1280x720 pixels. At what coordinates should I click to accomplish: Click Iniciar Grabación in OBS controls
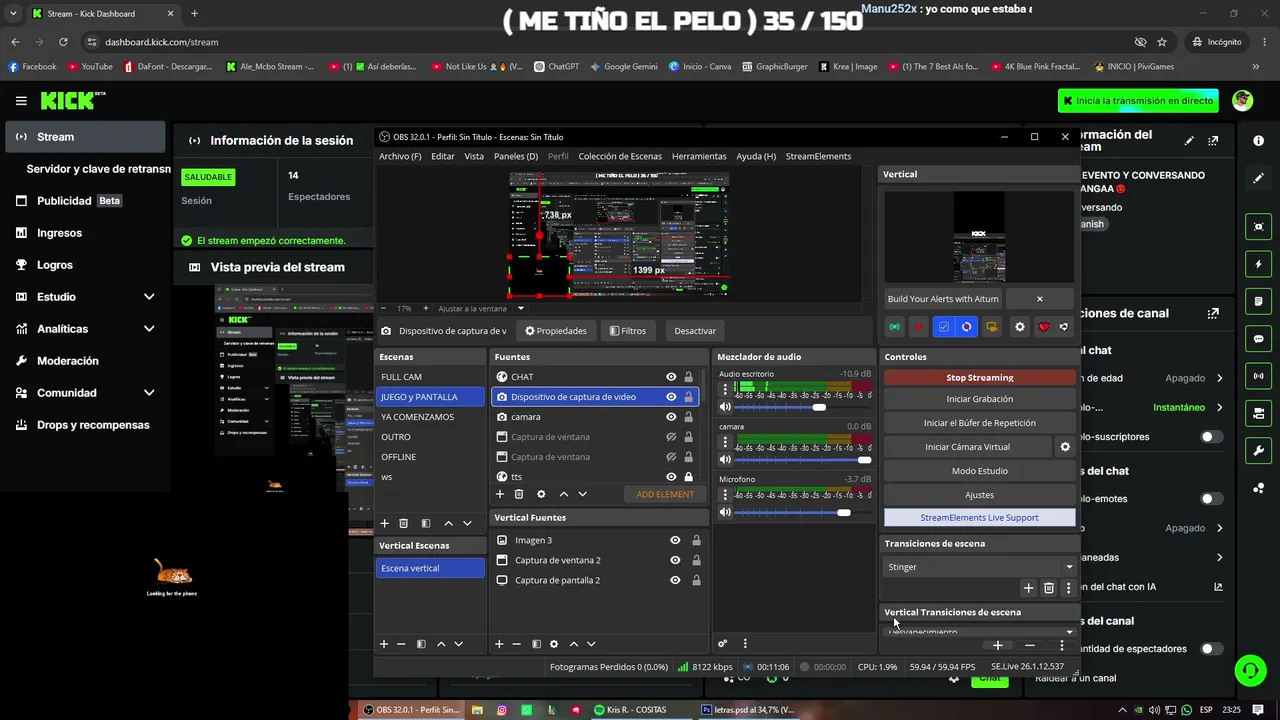[x=980, y=399]
